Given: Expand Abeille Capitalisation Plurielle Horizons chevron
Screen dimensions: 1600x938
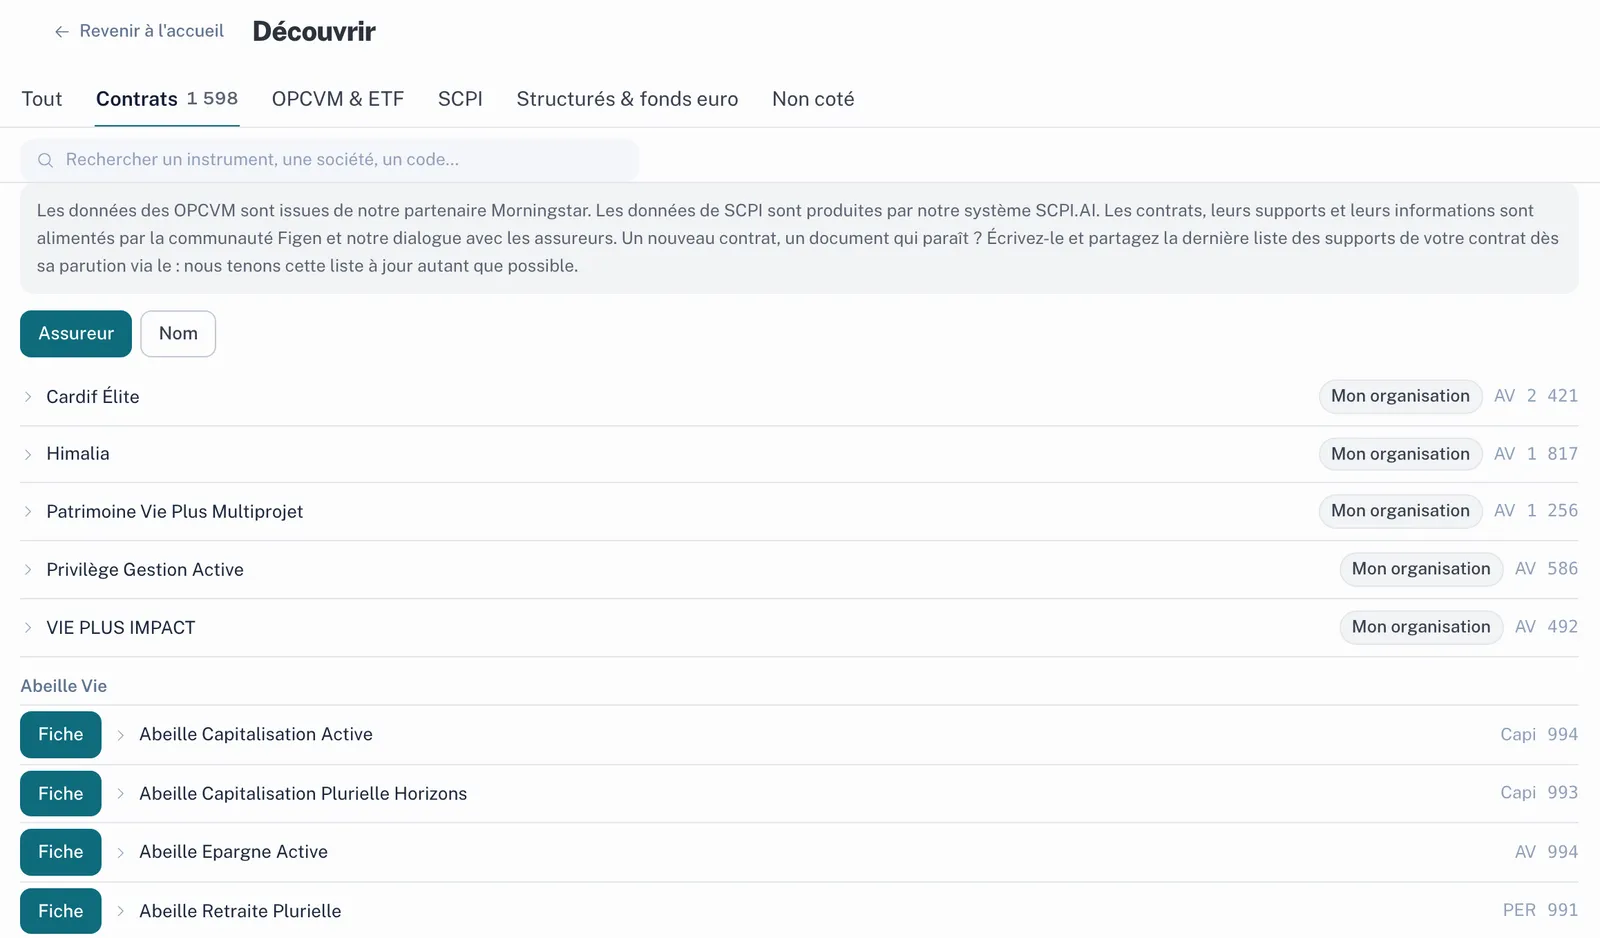Looking at the screenshot, I should (x=121, y=794).
